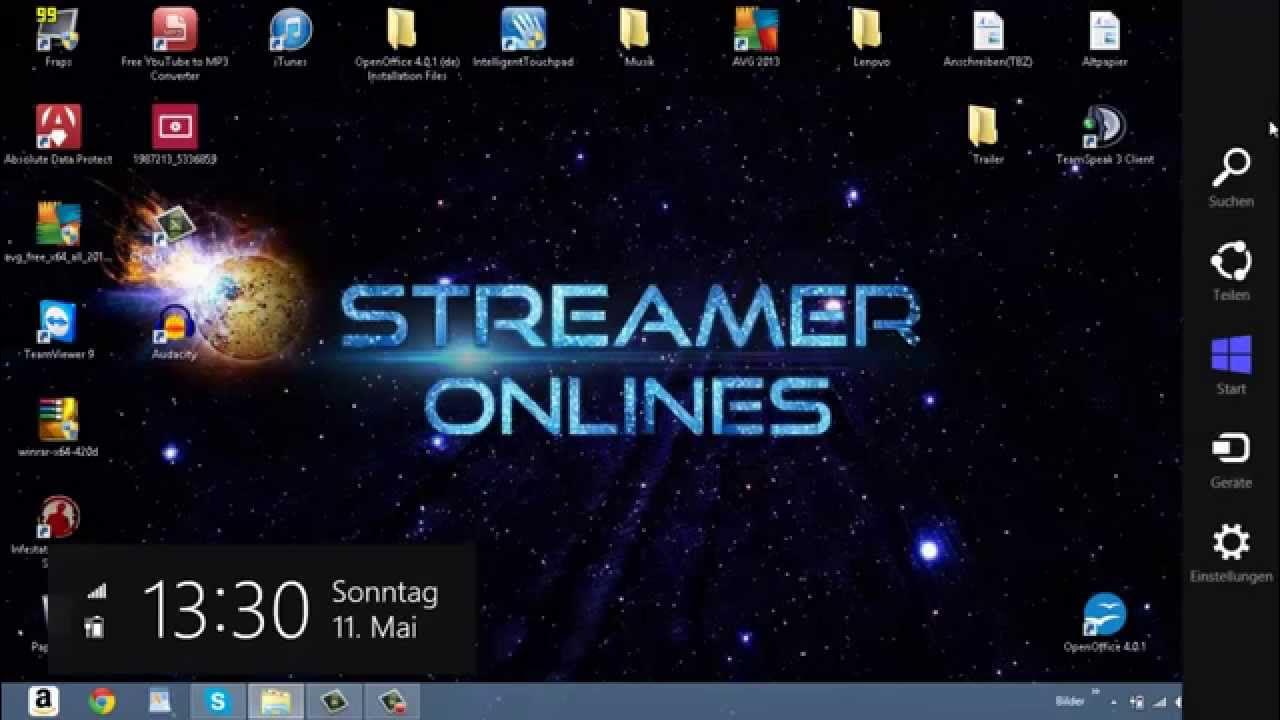Viewport: 1280px width, 720px height.
Task: Select the winrar-x64-420d installer icon
Action: [58, 427]
